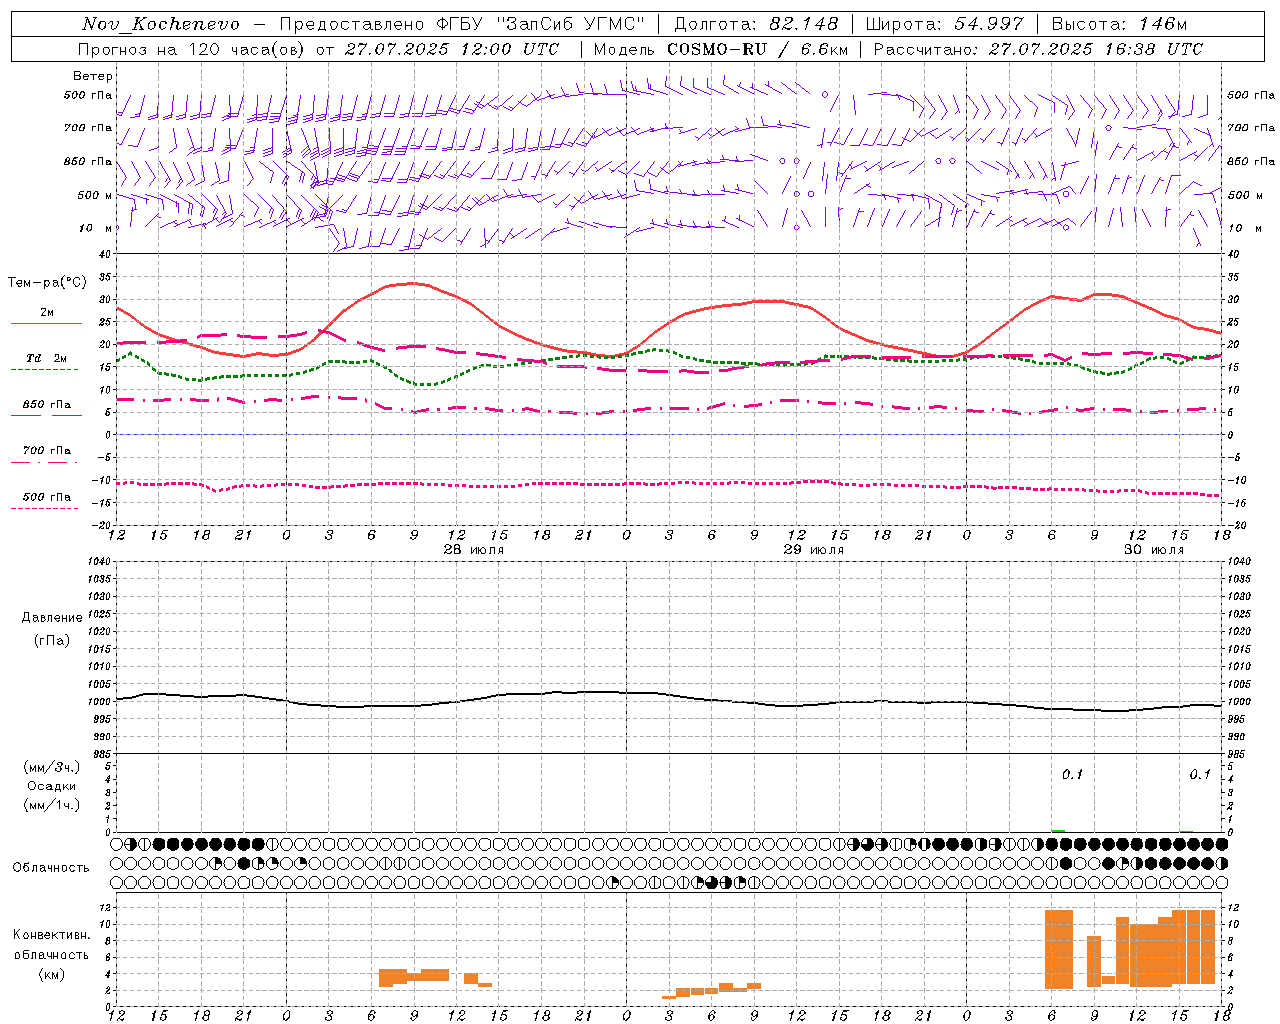
Task: Click the '(гПа)' pressure unit label
Action: point(52,641)
